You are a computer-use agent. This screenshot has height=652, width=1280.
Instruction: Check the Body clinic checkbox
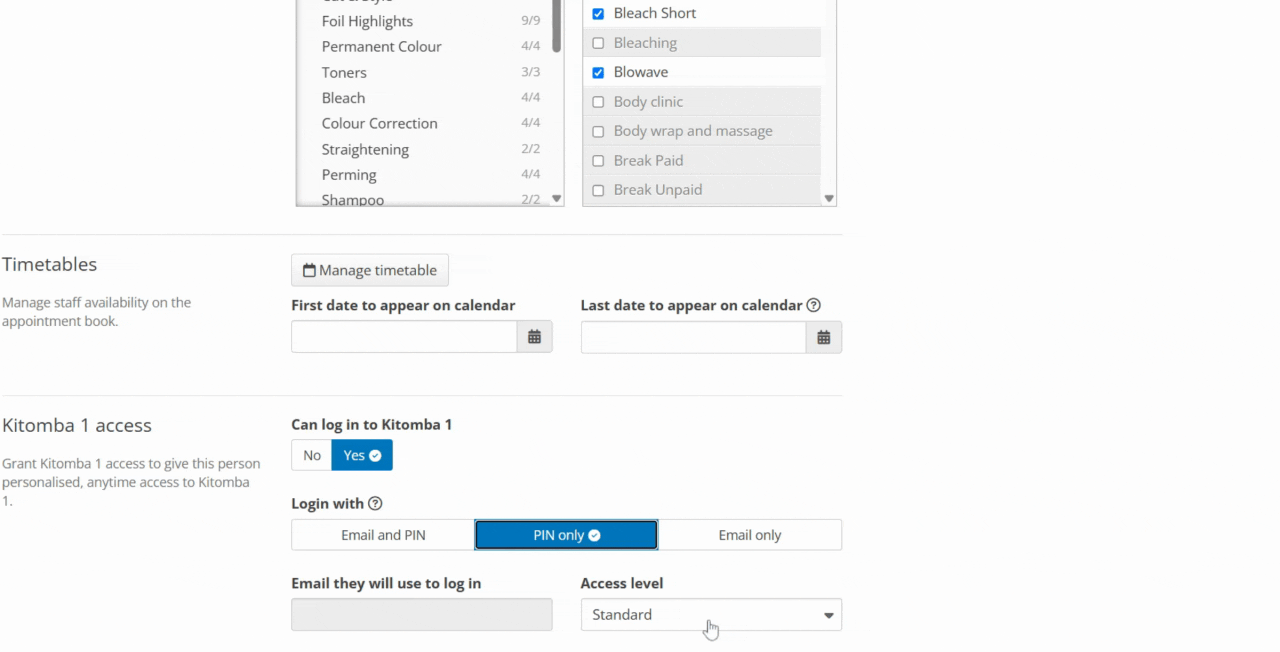pos(598,102)
